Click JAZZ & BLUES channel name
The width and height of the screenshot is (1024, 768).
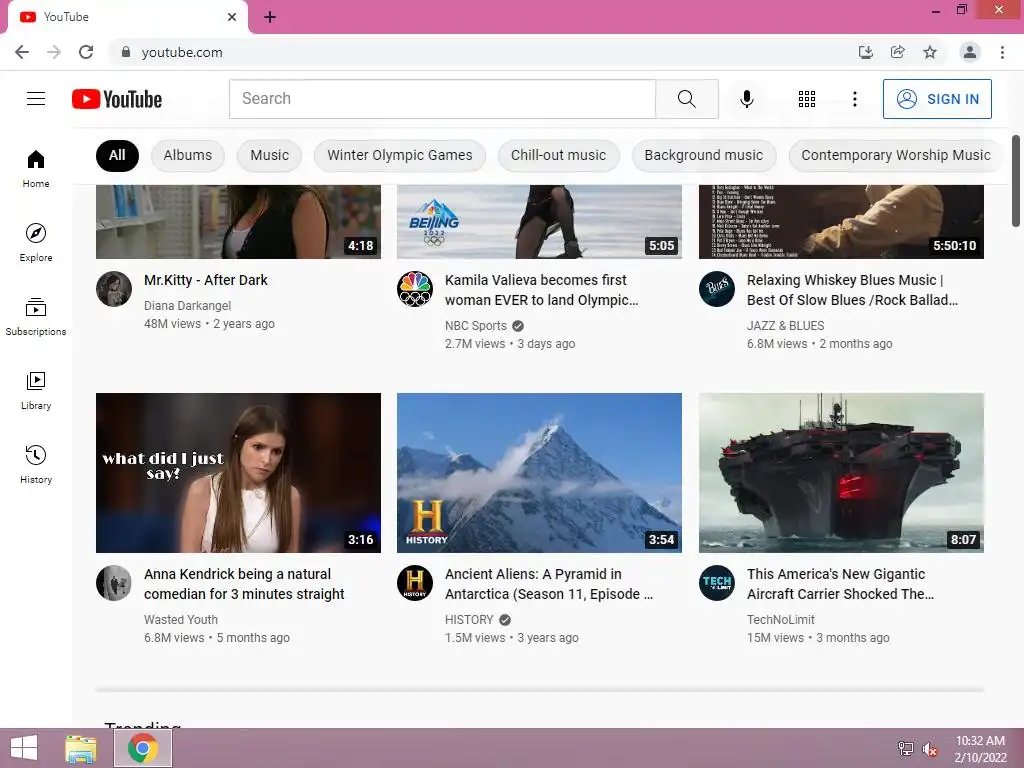point(786,325)
